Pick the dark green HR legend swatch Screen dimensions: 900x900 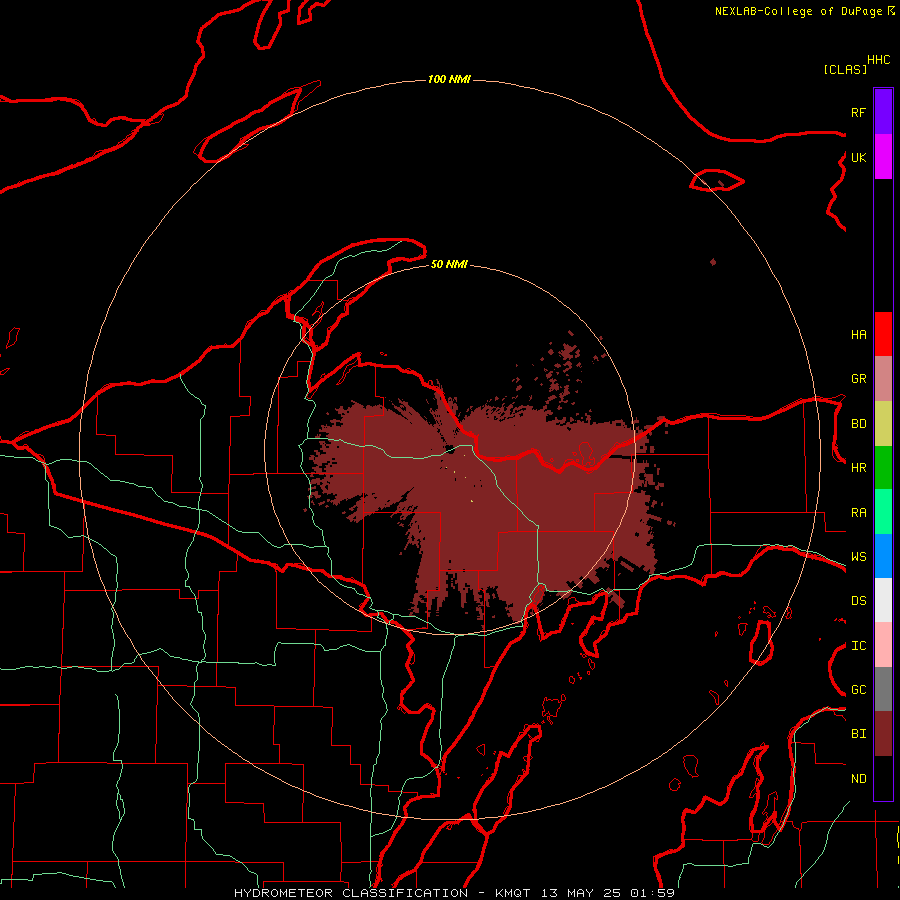(x=883, y=467)
